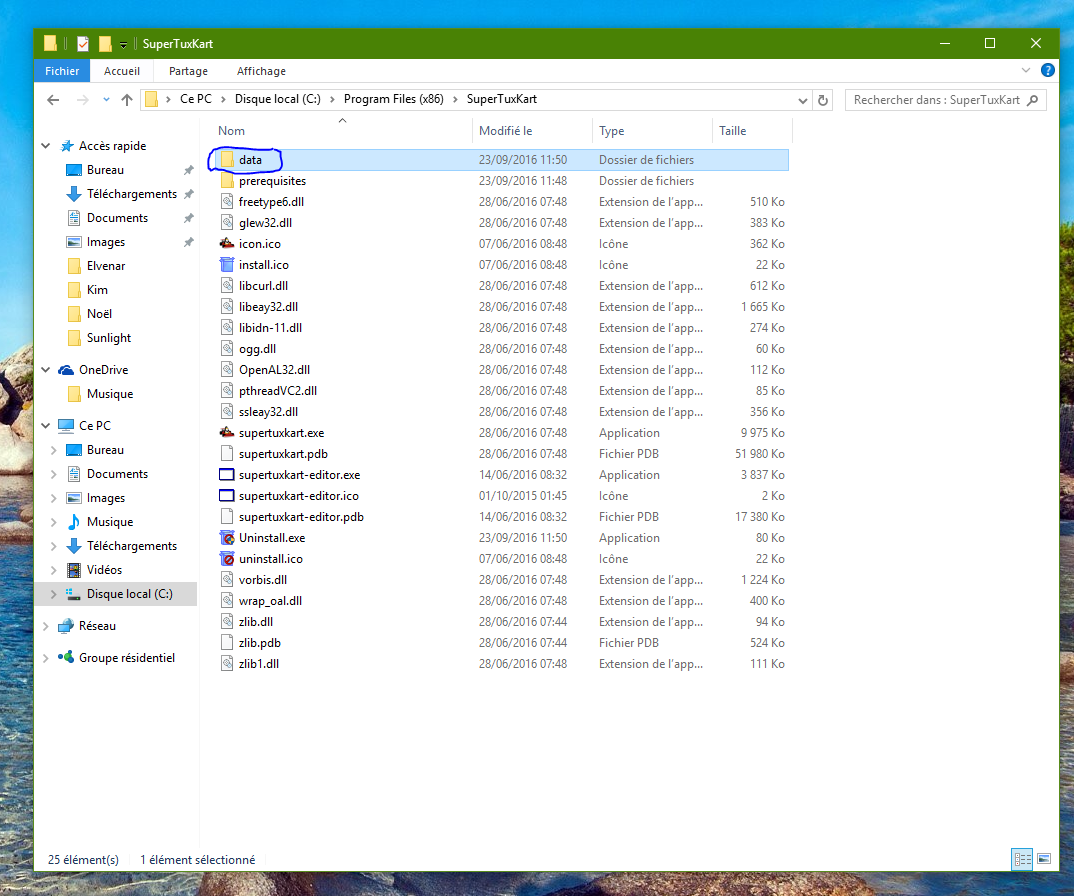The image size is (1074, 896).
Task: Go up one folder level arrow
Action: [x=127, y=100]
